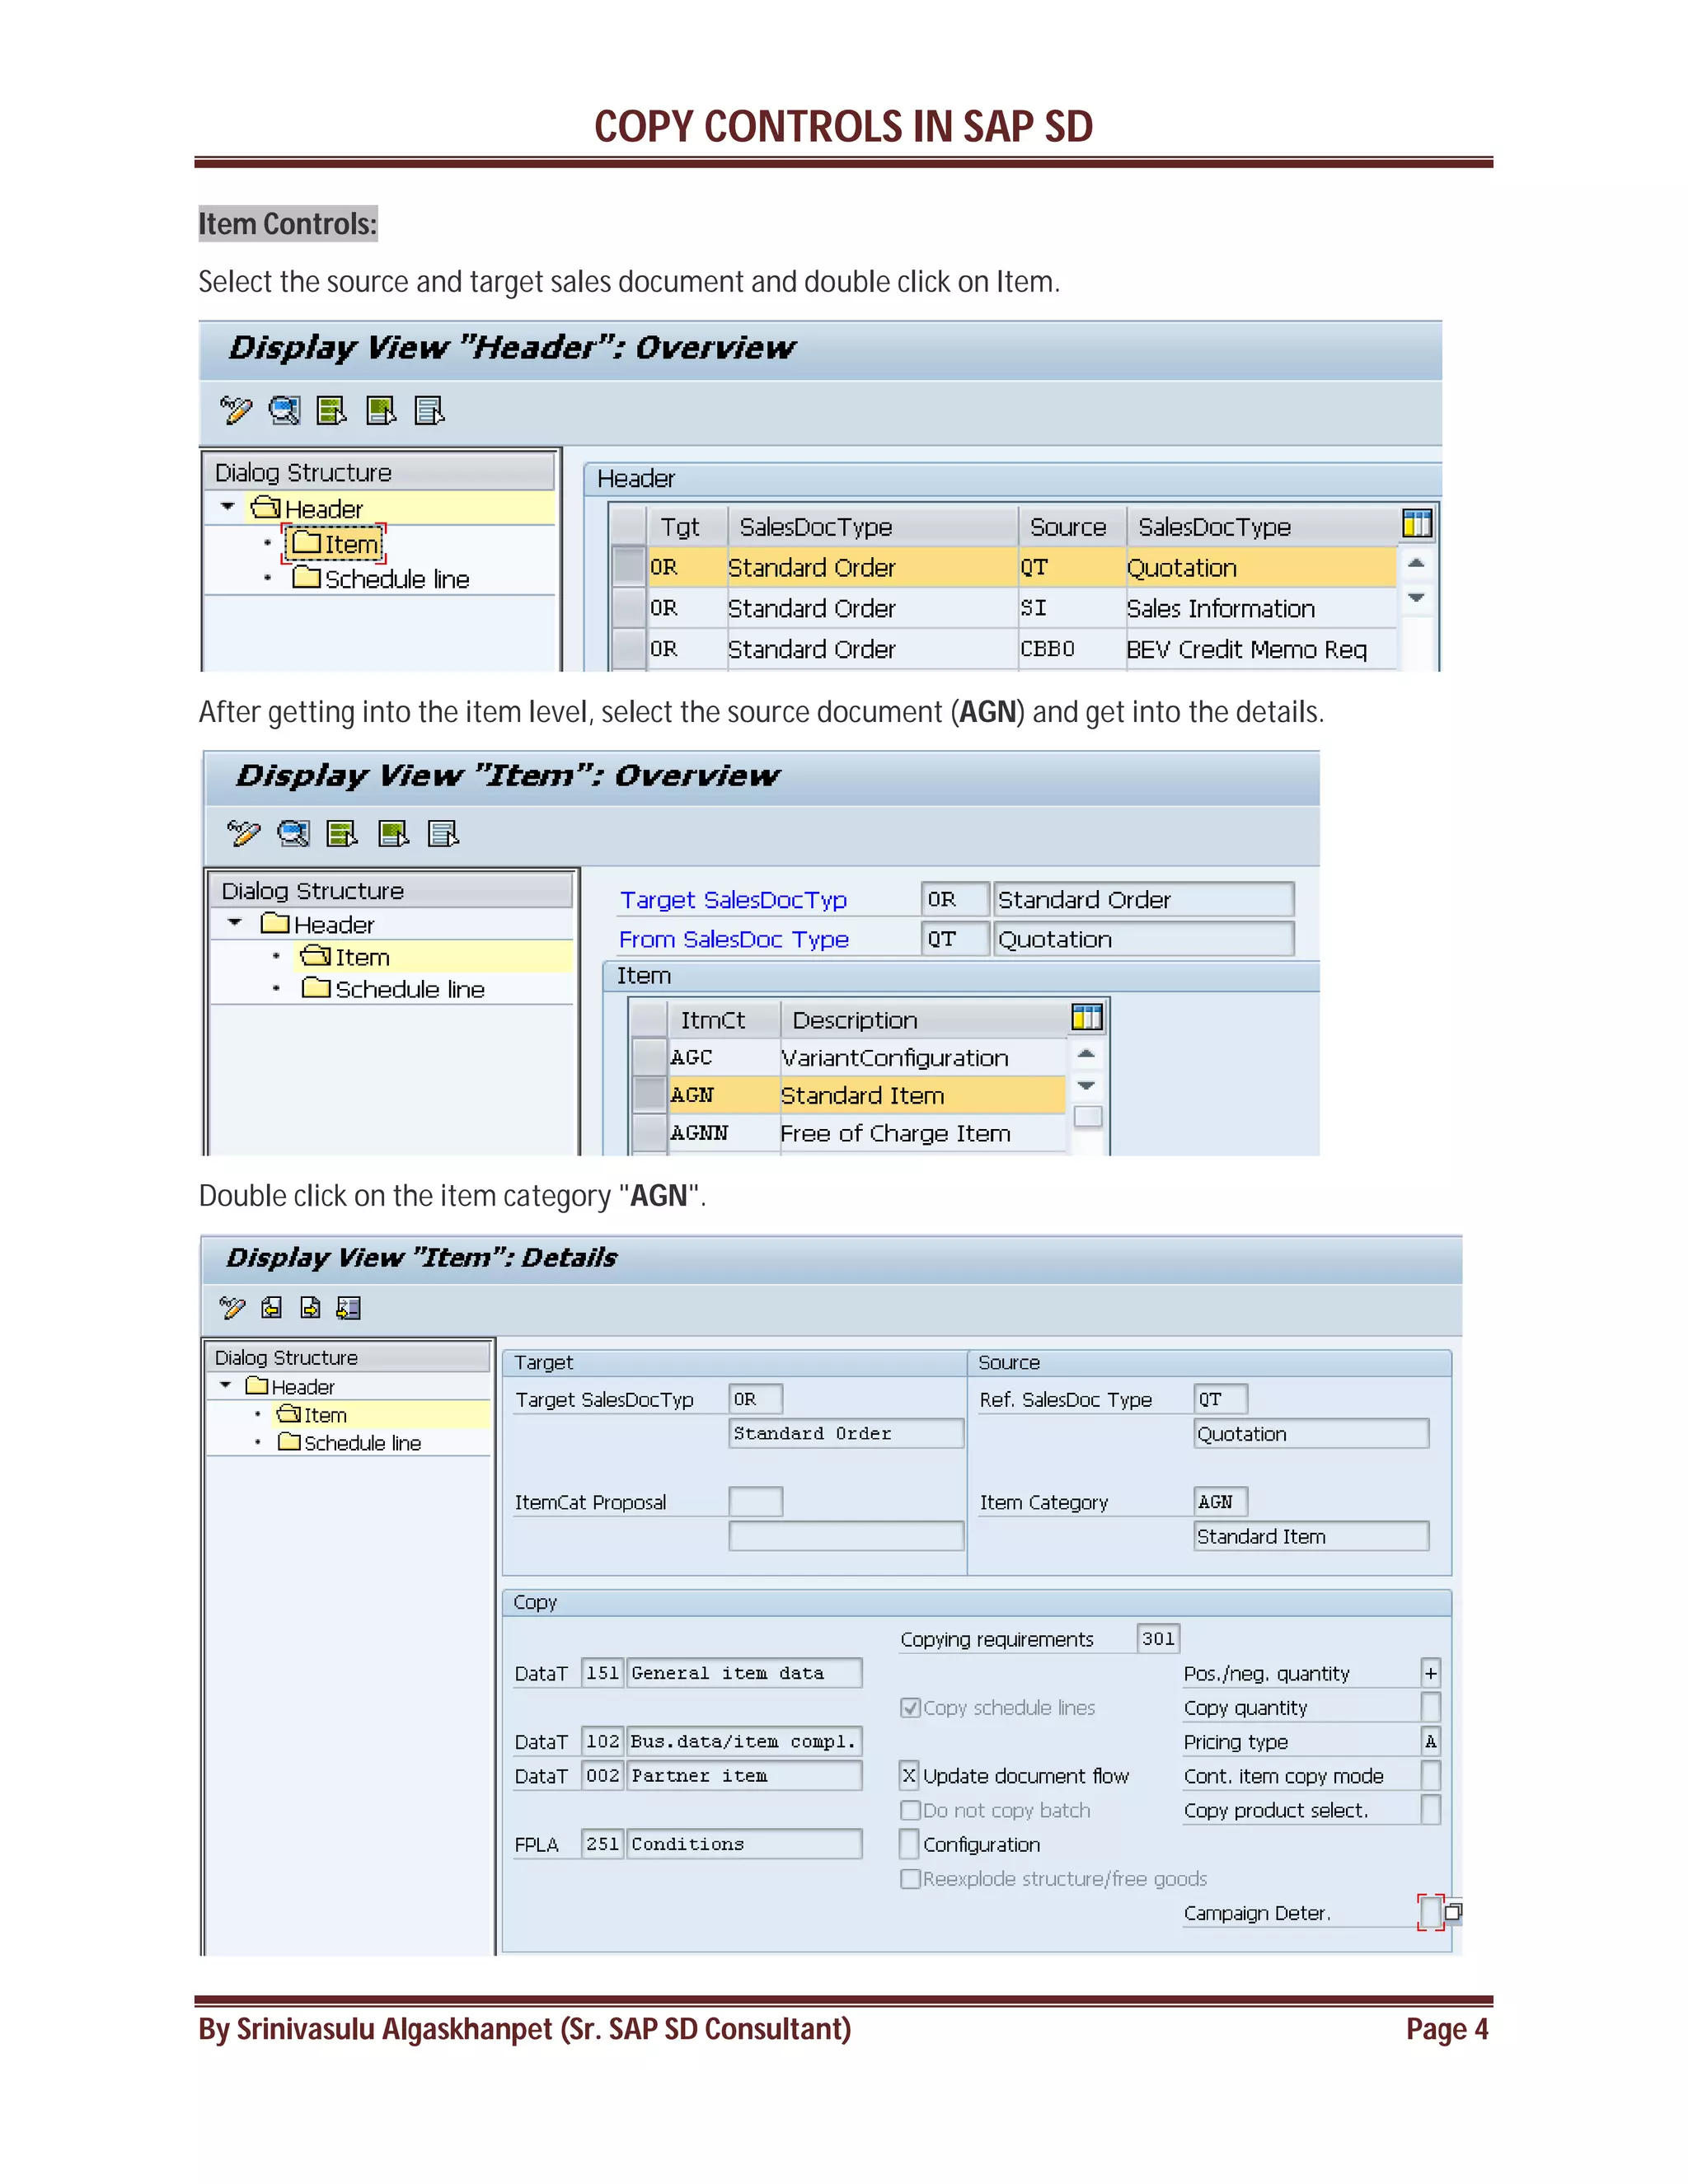Click From SalesDoc Type blue label
Viewport: 1688px width, 2184px height.
[734, 939]
